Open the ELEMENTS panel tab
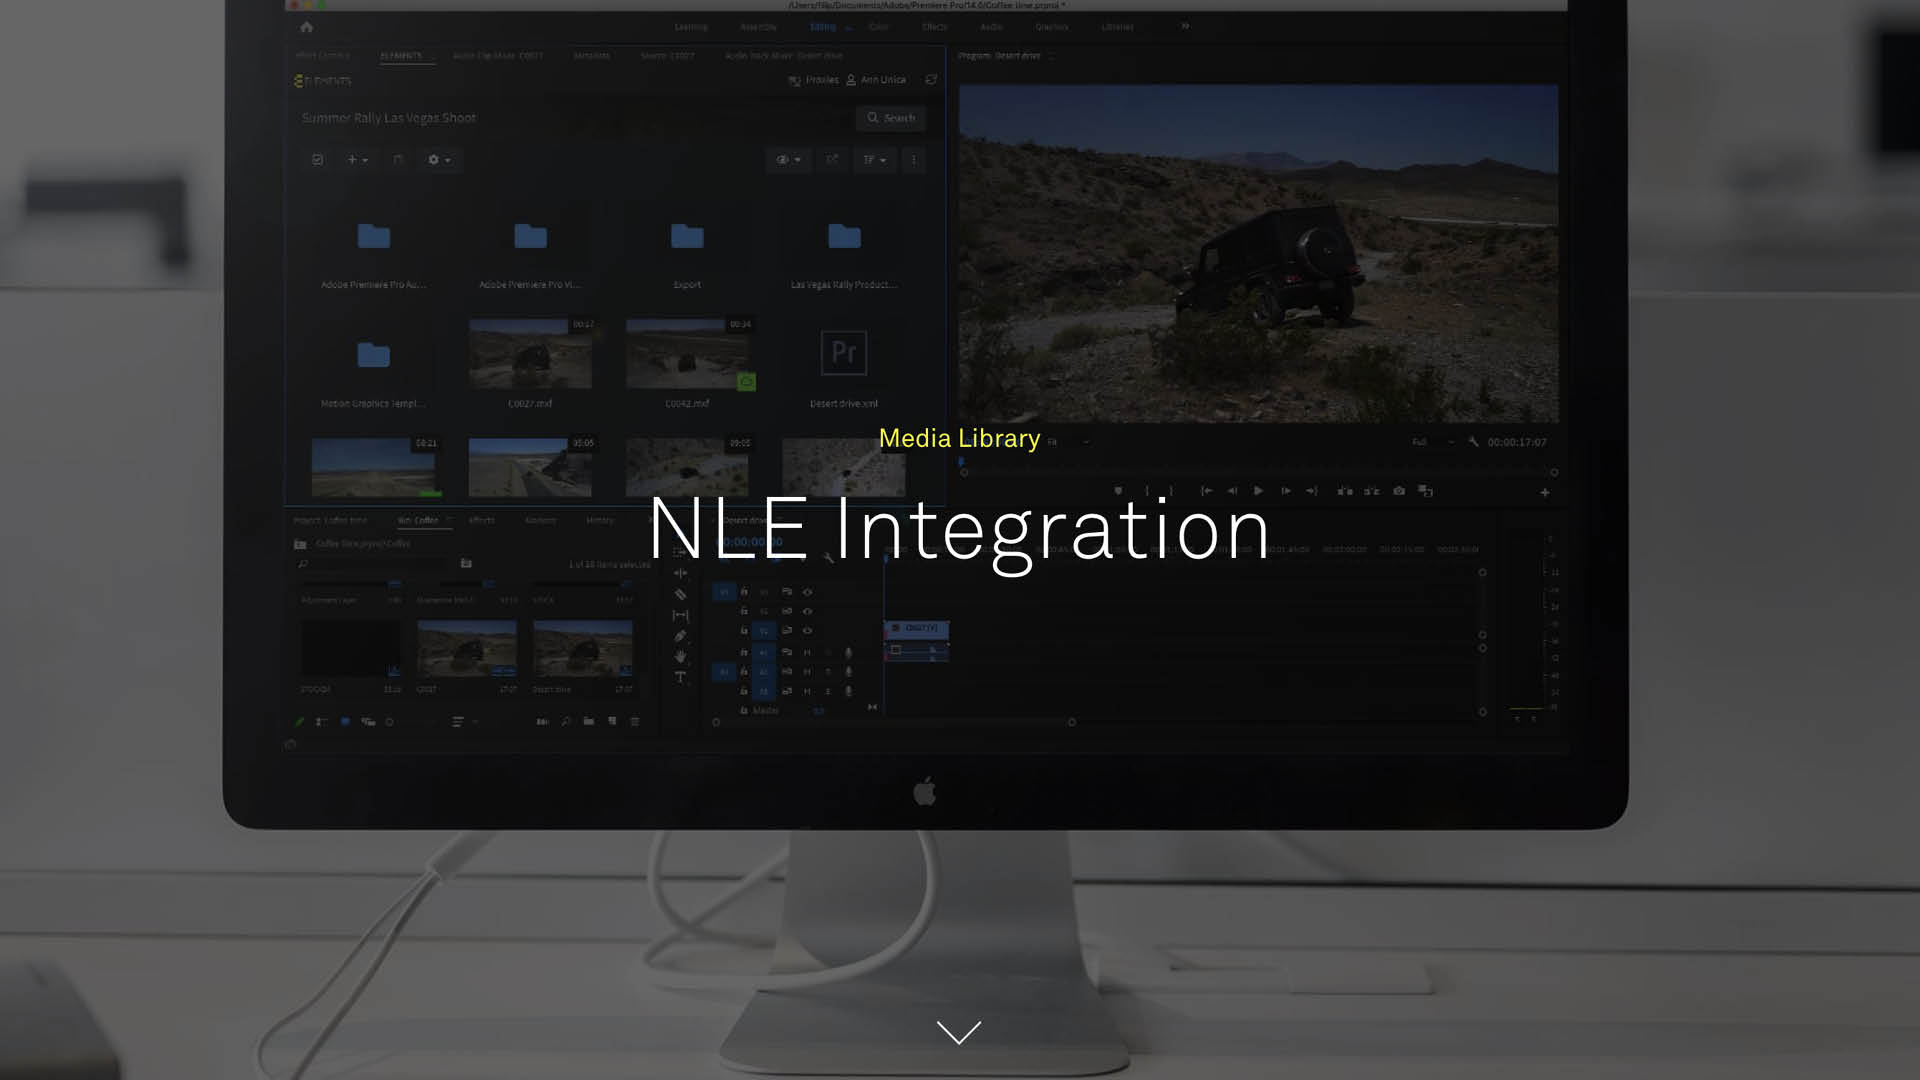1920x1080 pixels. [x=401, y=56]
